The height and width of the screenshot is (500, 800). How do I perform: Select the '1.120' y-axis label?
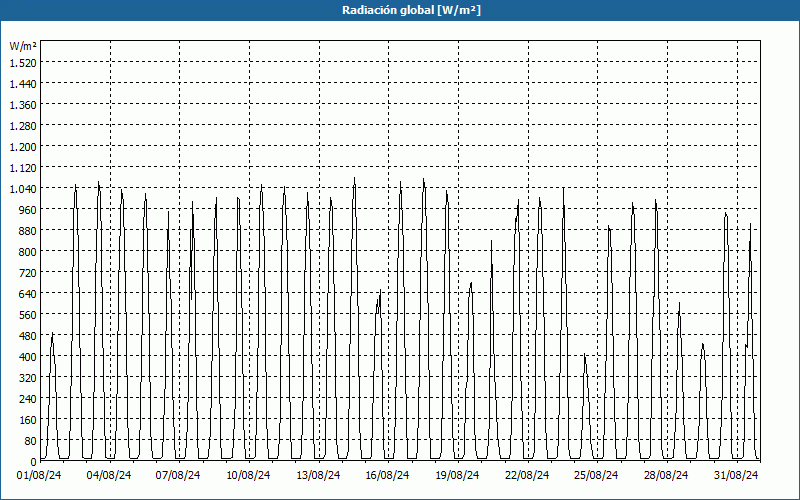23,168
